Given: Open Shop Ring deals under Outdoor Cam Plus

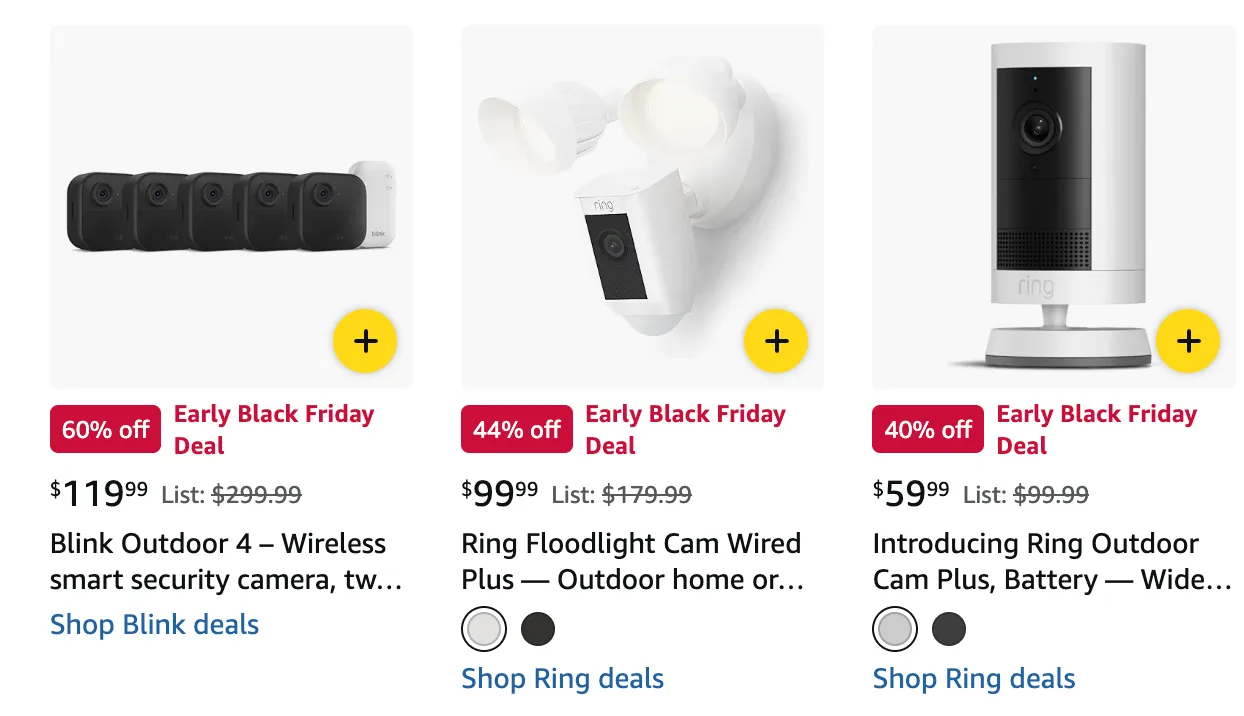Looking at the screenshot, I should (974, 679).
